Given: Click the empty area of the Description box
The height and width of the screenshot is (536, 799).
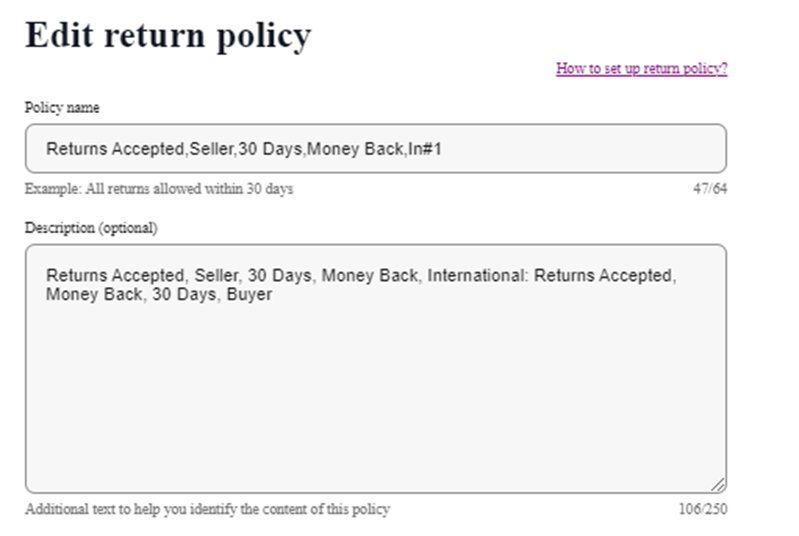Looking at the screenshot, I should click(375, 400).
